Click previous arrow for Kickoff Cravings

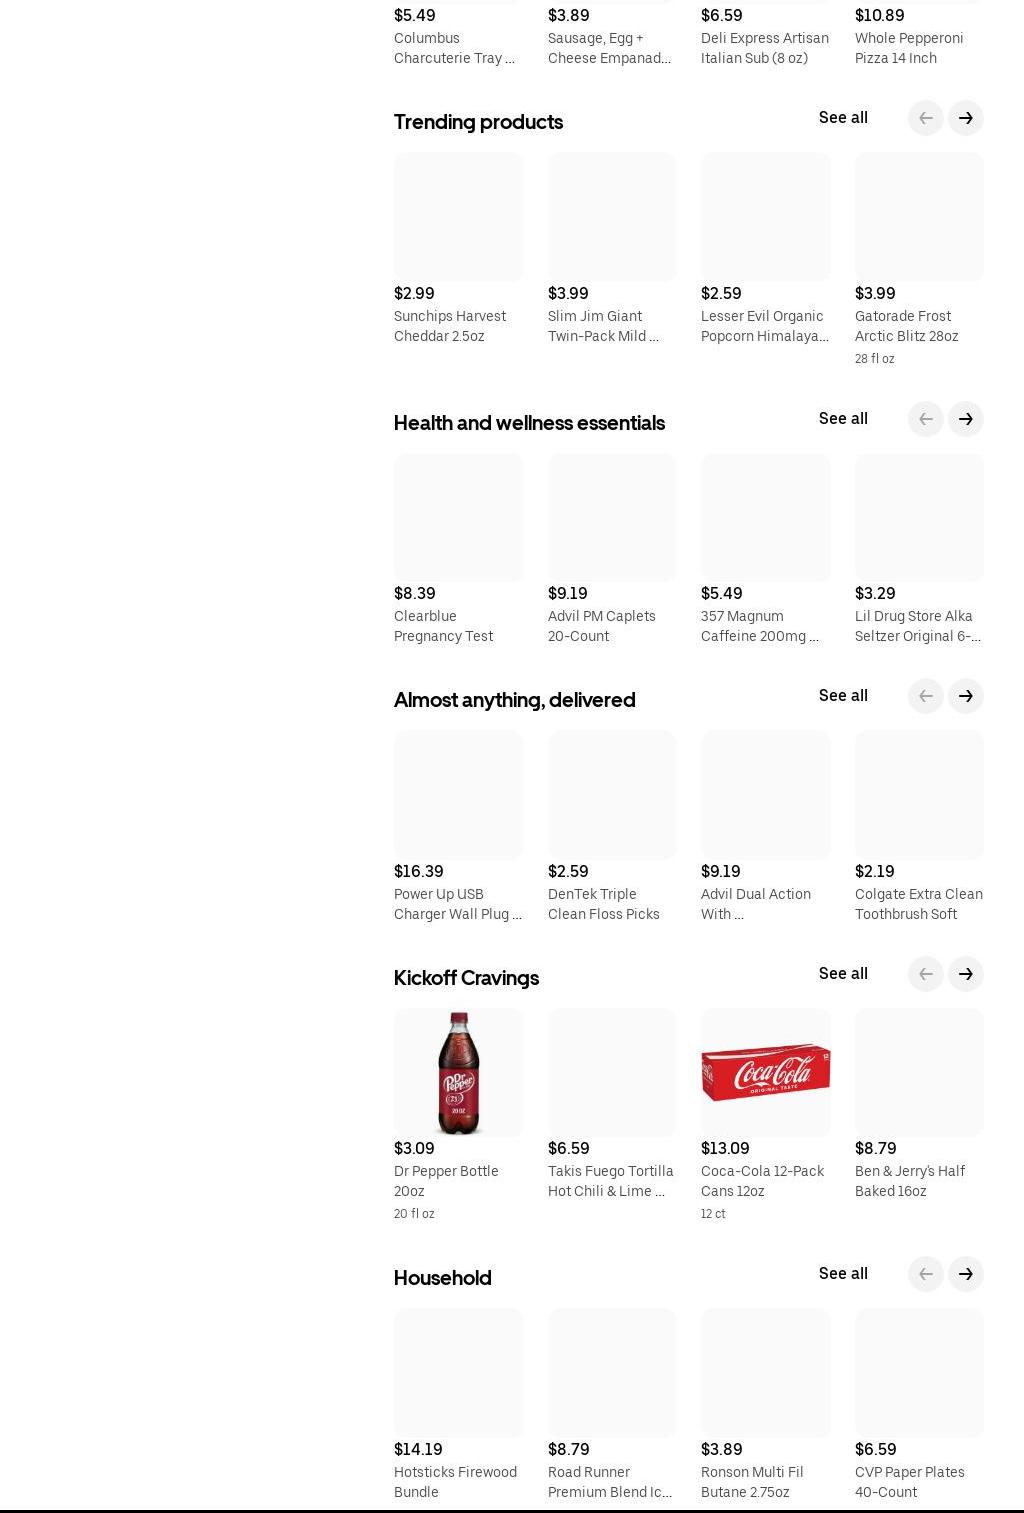[925, 974]
